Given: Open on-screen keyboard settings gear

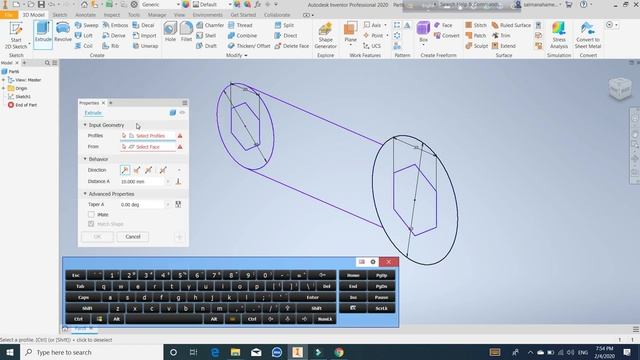Looking at the screenshot, I should 373,262.
